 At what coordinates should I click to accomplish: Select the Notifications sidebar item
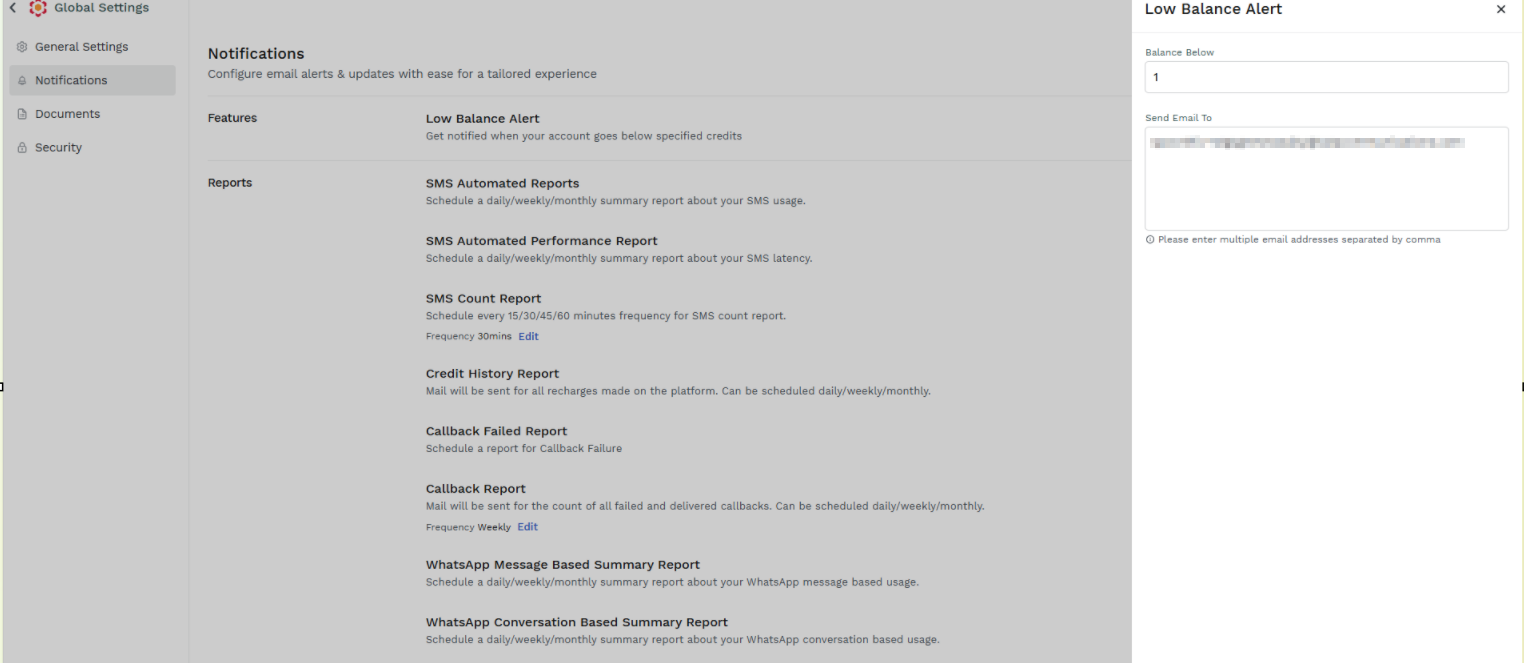[92, 81]
